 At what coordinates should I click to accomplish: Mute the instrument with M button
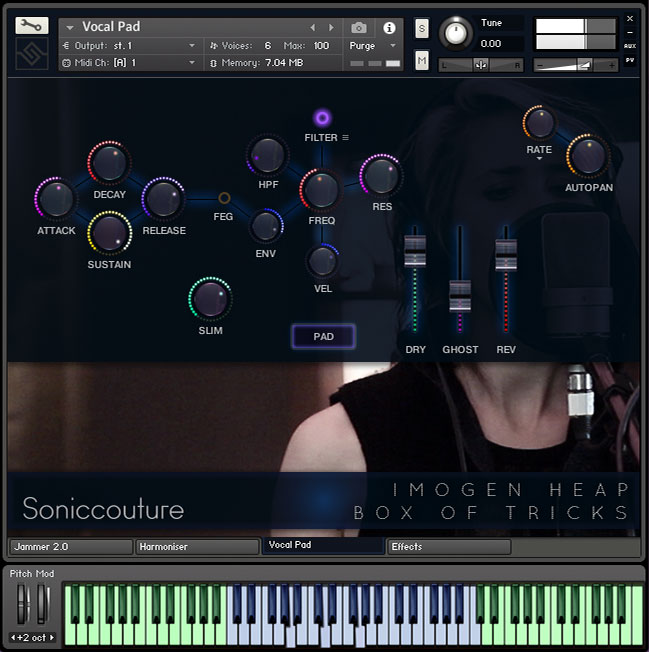click(x=422, y=61)
